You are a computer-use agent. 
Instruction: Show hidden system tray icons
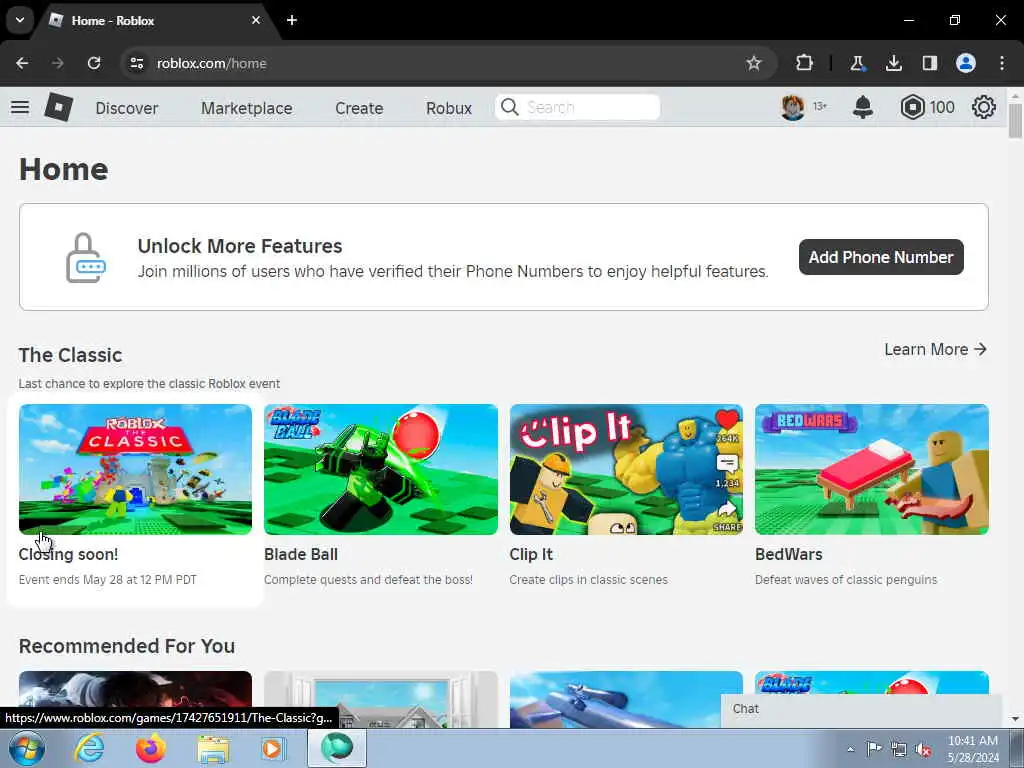[850, 749]
